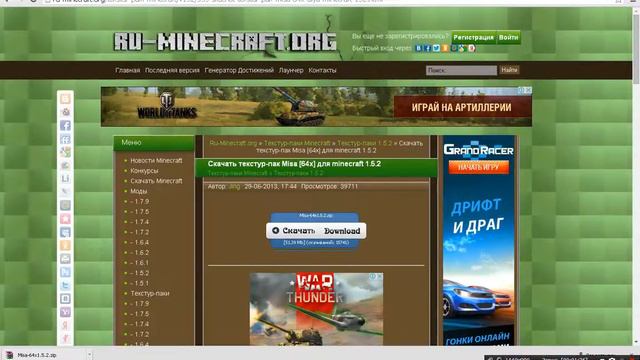
Task: Select version 1.6.4 under Моды
Action: pos(140,242)
